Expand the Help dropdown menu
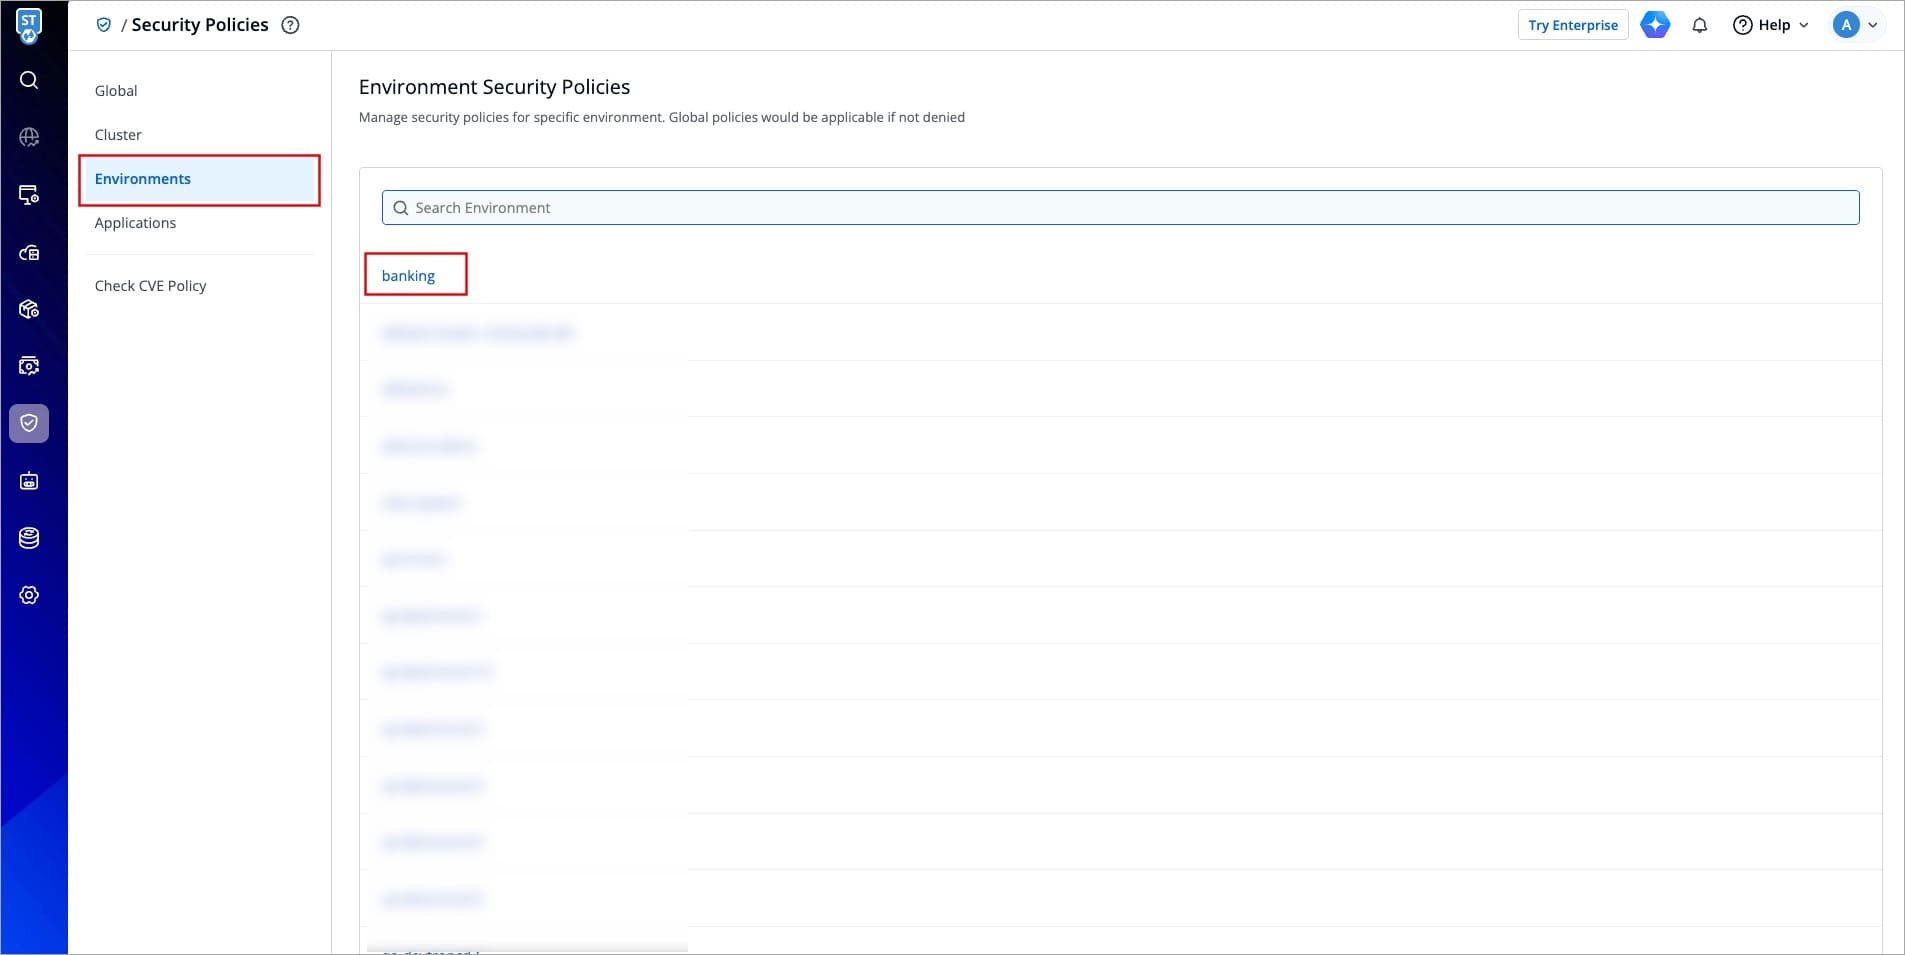This screenshot has width=1905, height=955. [x=1771, y=25]
